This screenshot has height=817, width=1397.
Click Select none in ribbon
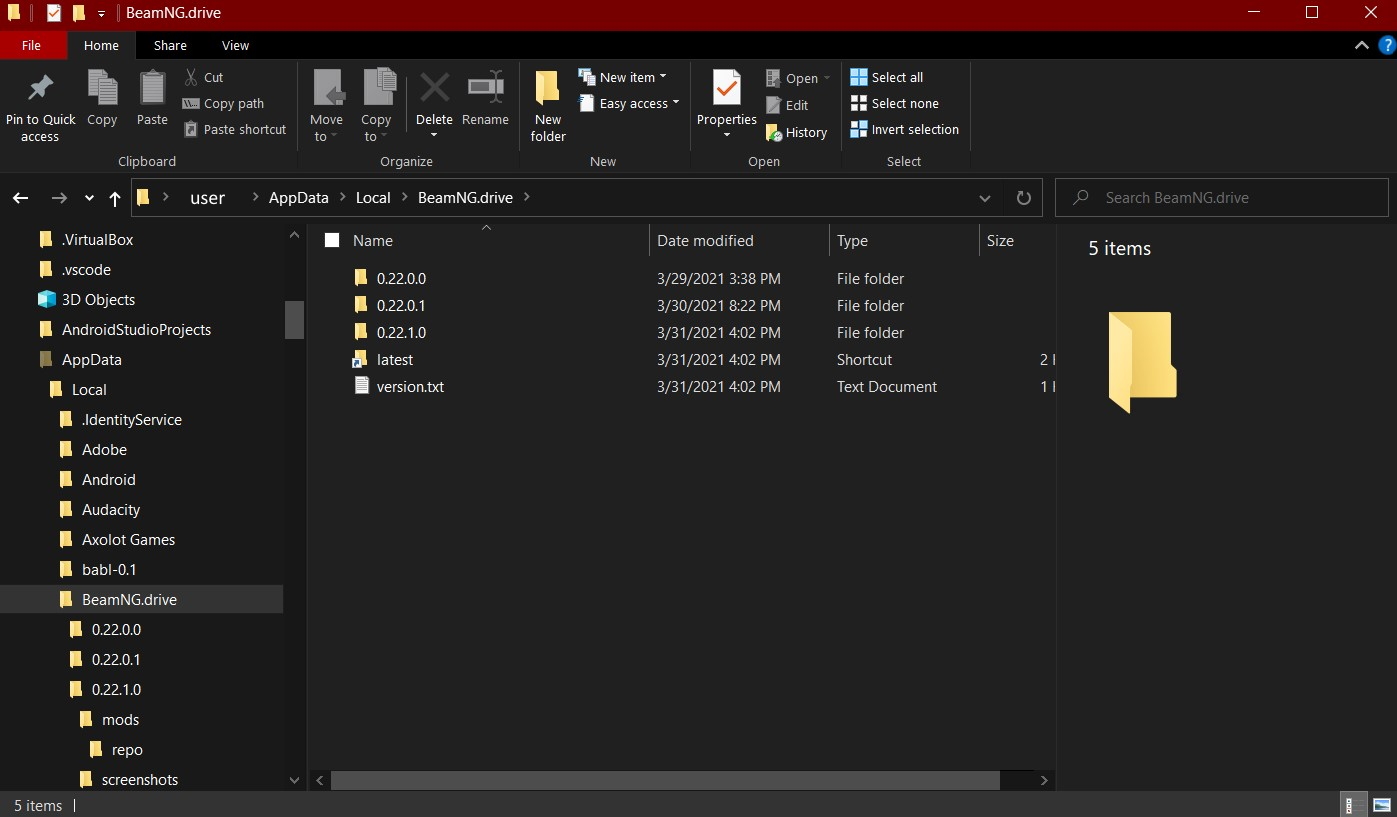895,103
